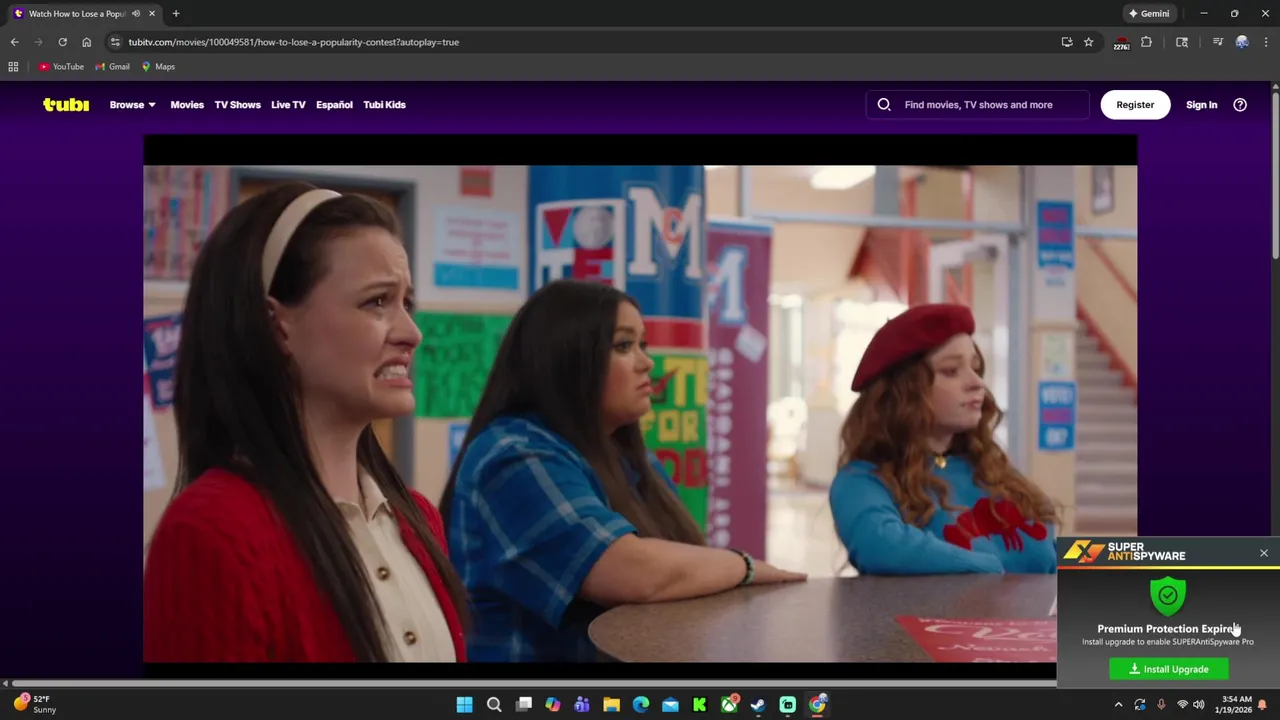Mute the tab audio speaker icon
This screenshot has width=1280, height=720.
[x=136, y=14]
